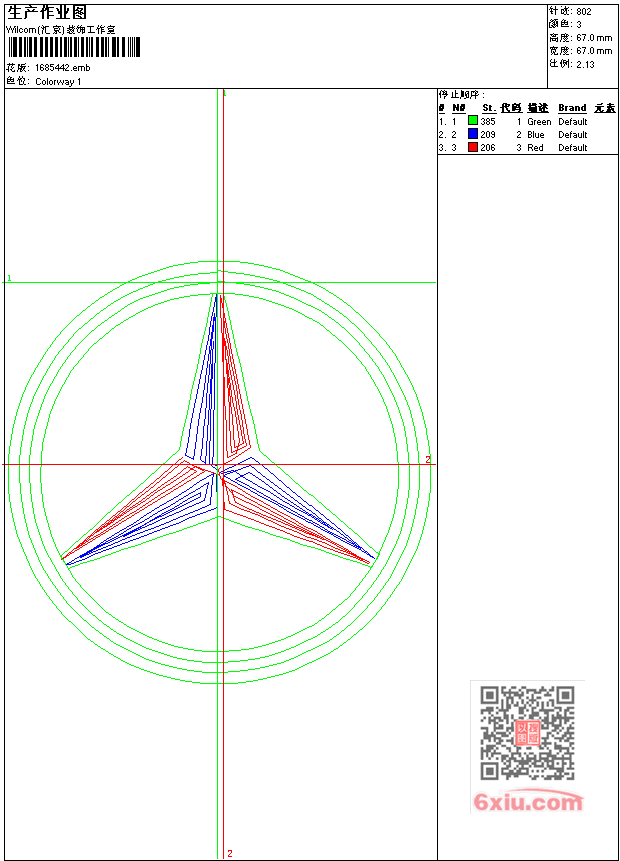Select the stitch count 206 cell
620x861 pixels.
[488, 148]
